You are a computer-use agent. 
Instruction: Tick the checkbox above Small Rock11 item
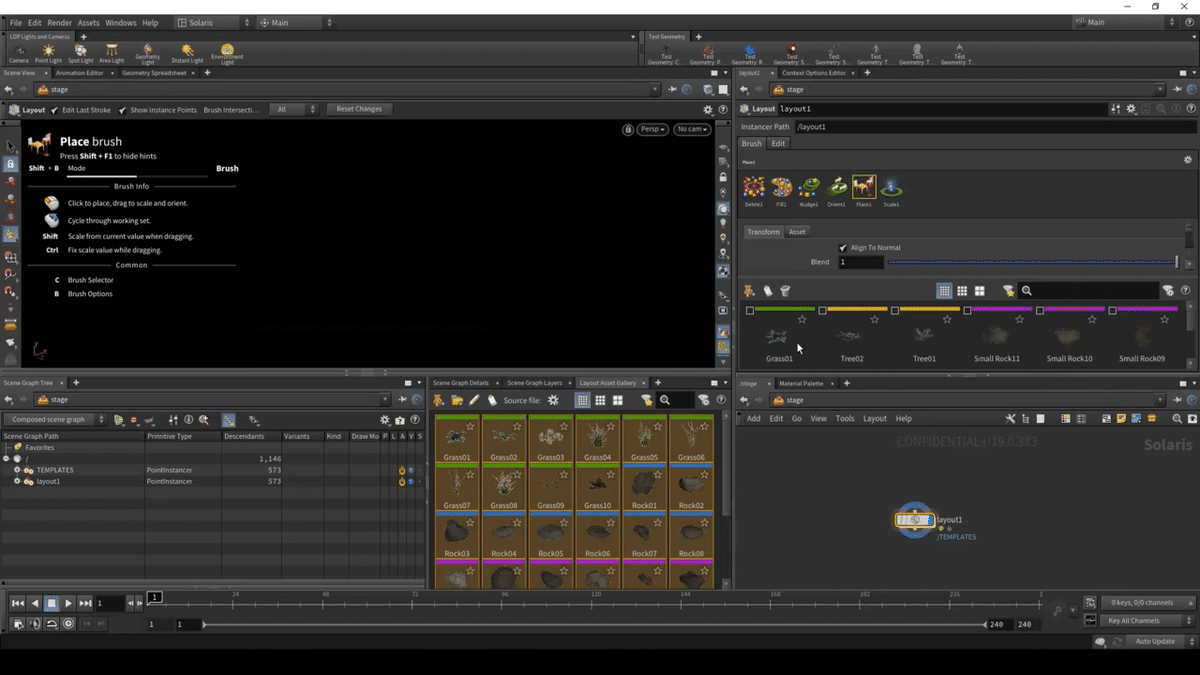pos(967,311)
